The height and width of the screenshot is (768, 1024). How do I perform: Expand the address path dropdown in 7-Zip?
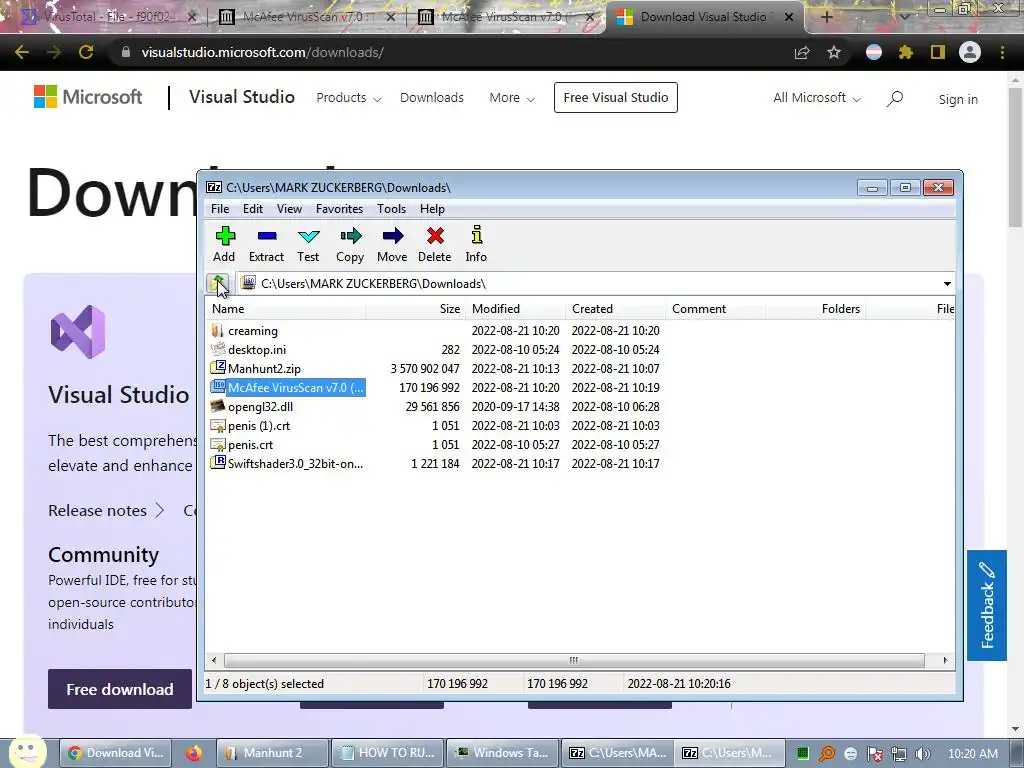point(946,283)
